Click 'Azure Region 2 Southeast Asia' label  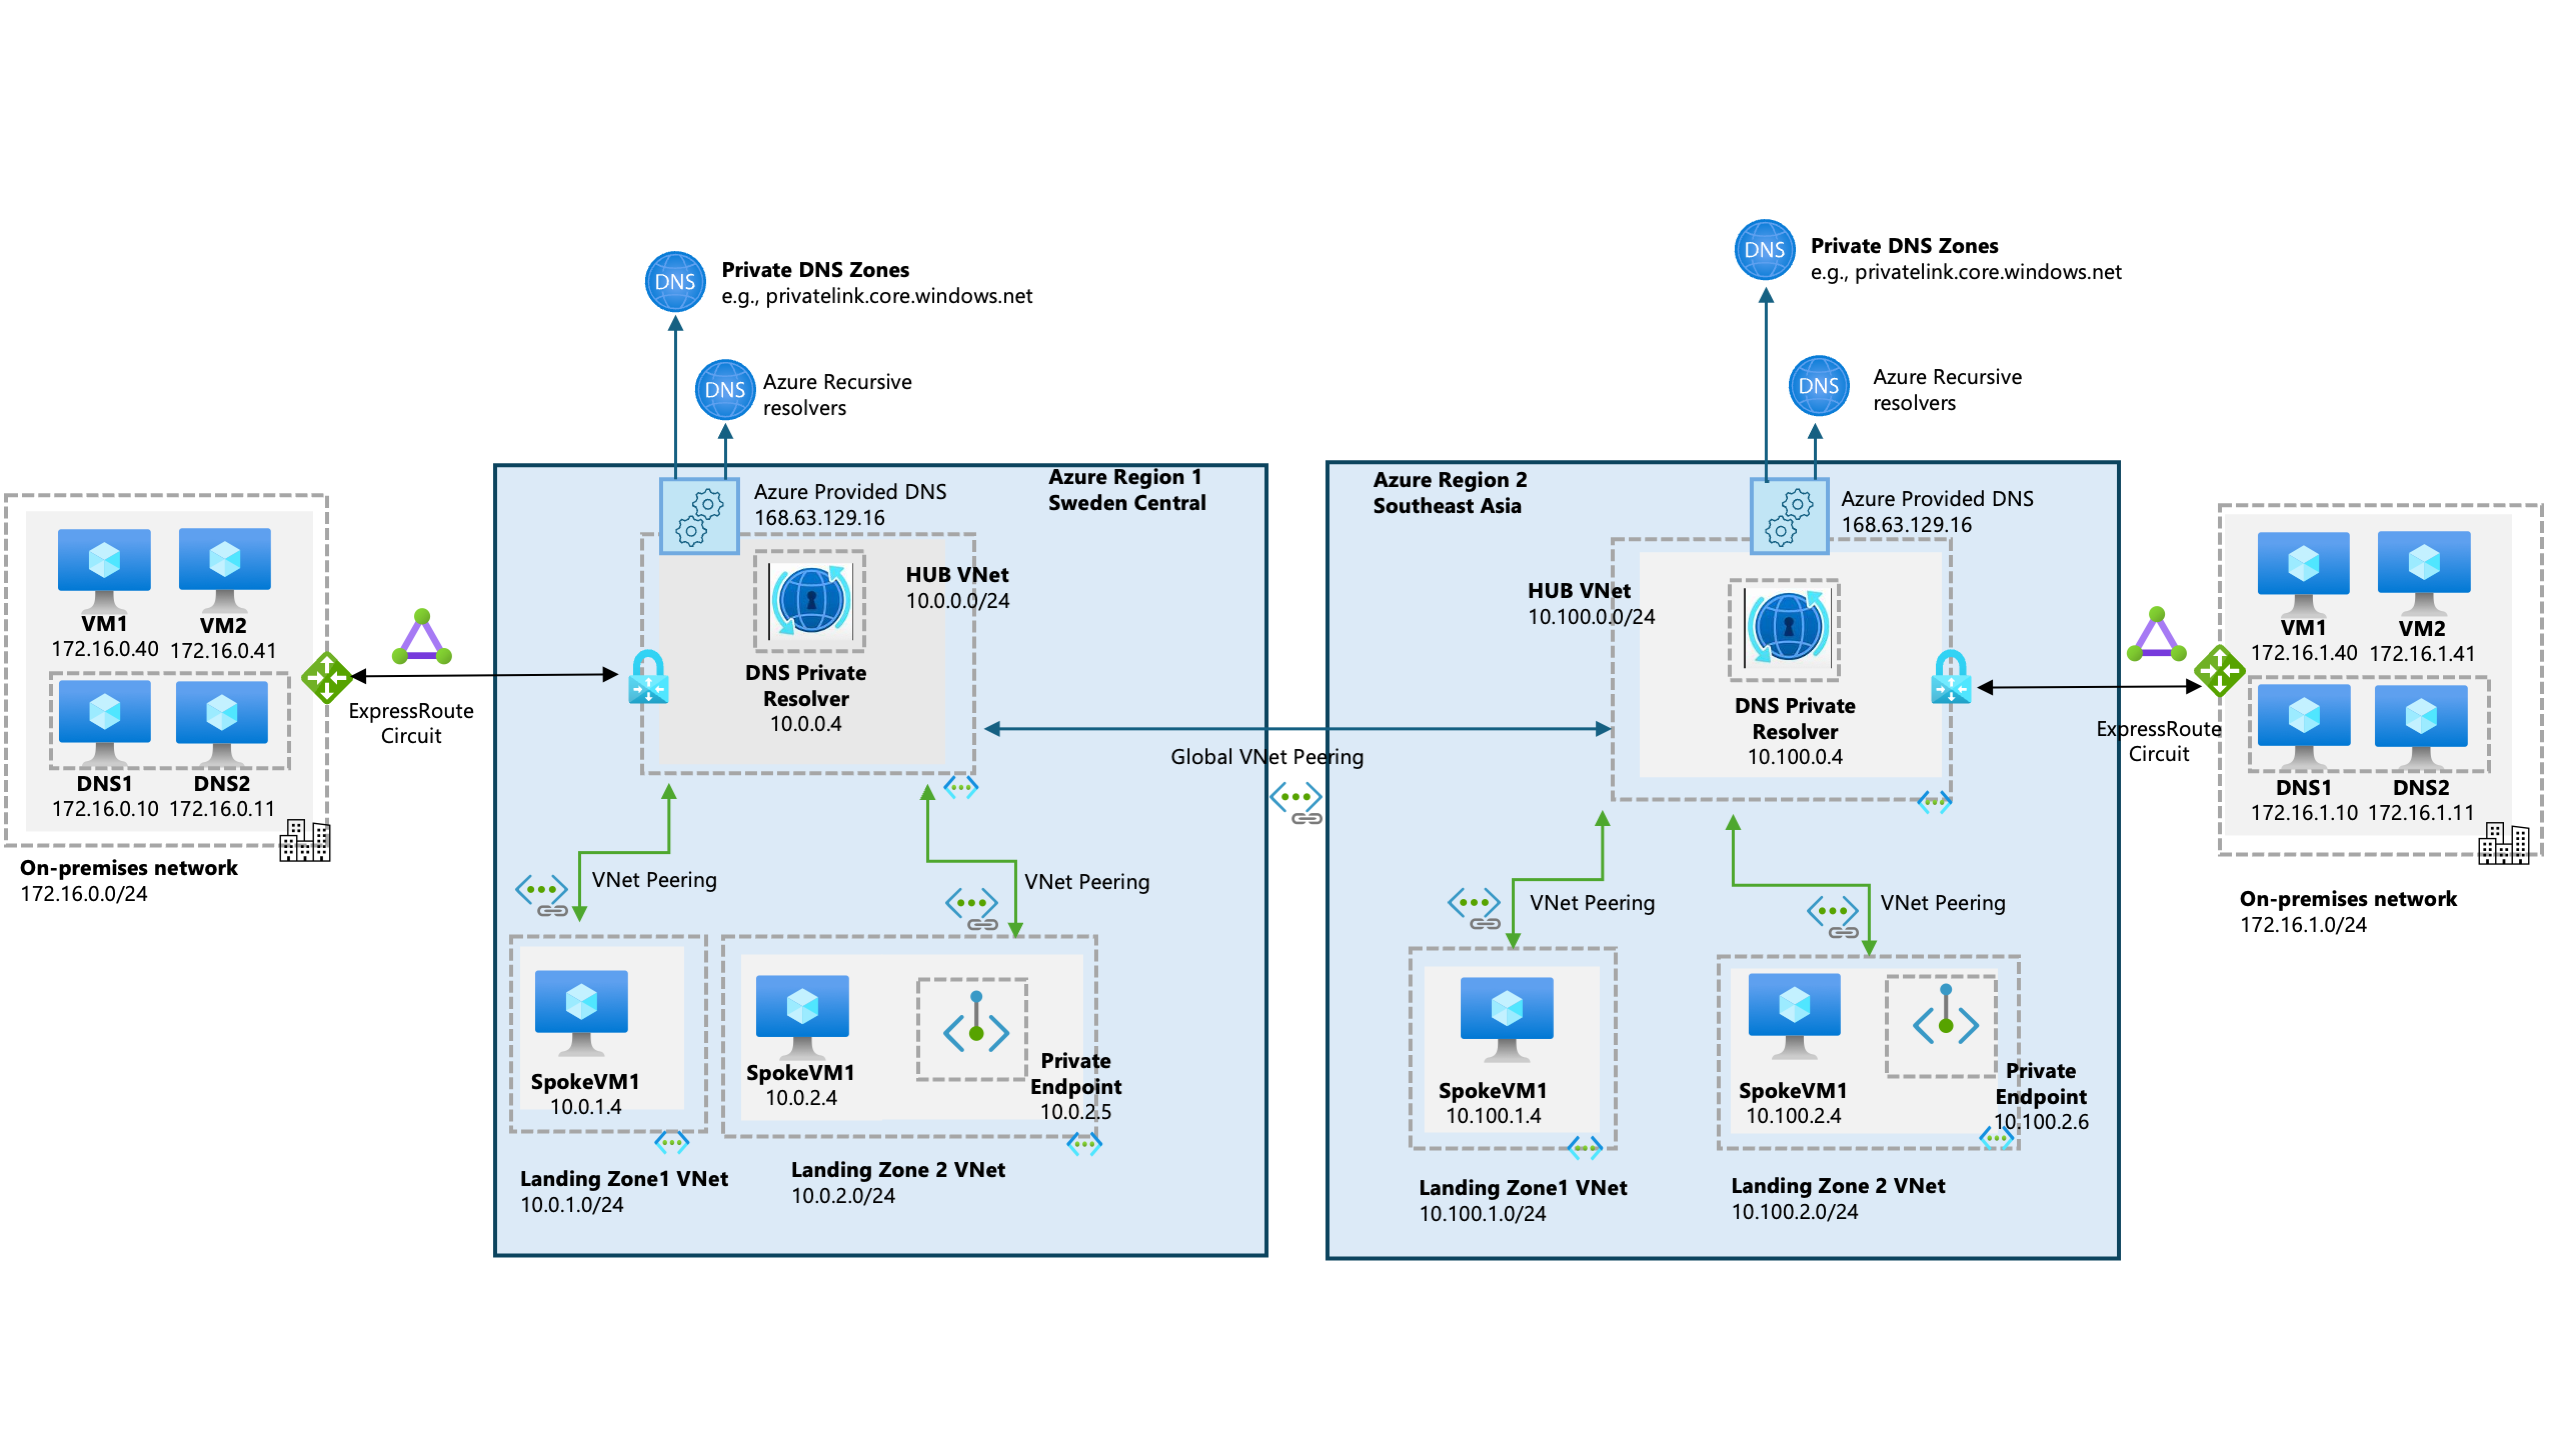point(1450,493)
